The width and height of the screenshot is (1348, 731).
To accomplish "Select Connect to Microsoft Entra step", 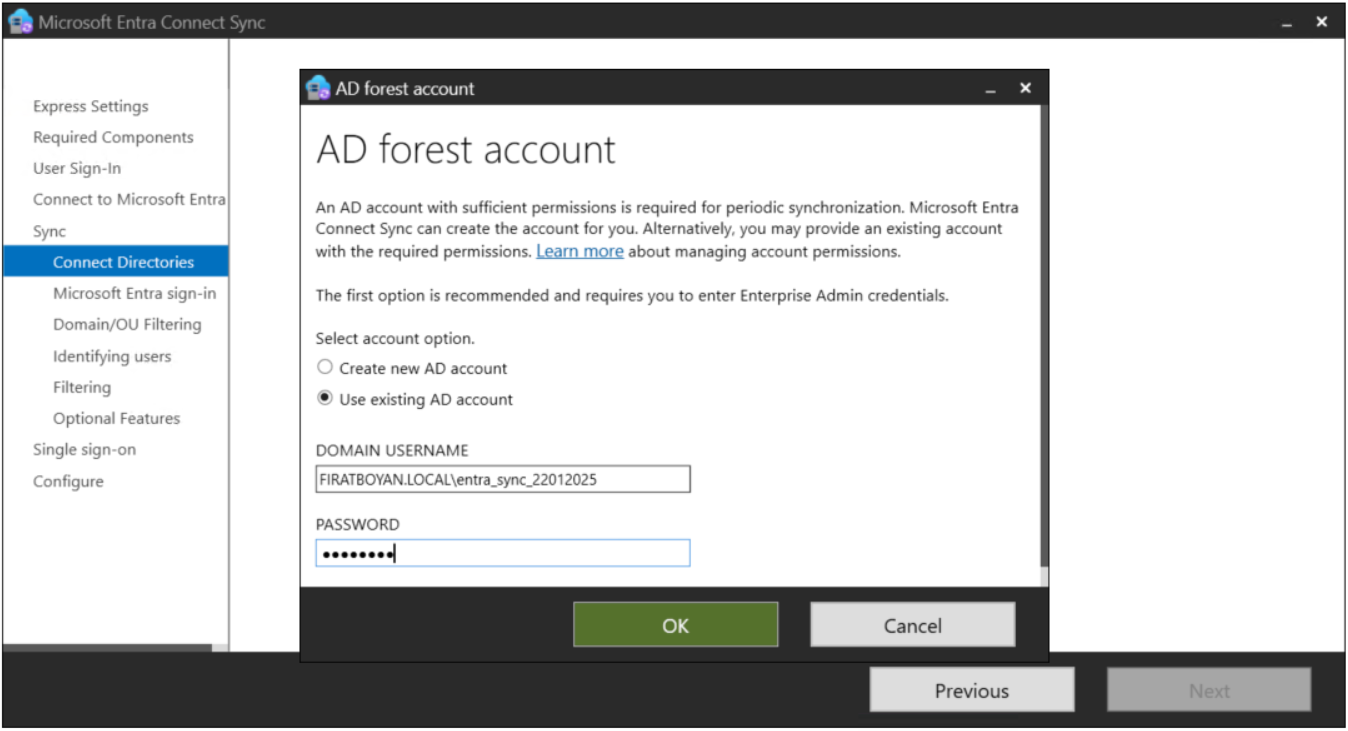I will click(129, 199).
